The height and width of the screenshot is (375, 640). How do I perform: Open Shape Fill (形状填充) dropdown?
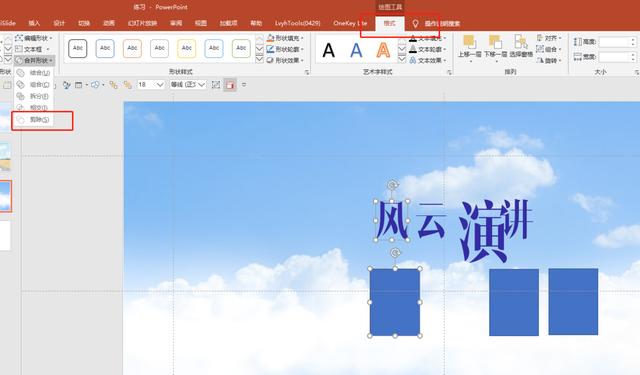(x=285, y=38)
